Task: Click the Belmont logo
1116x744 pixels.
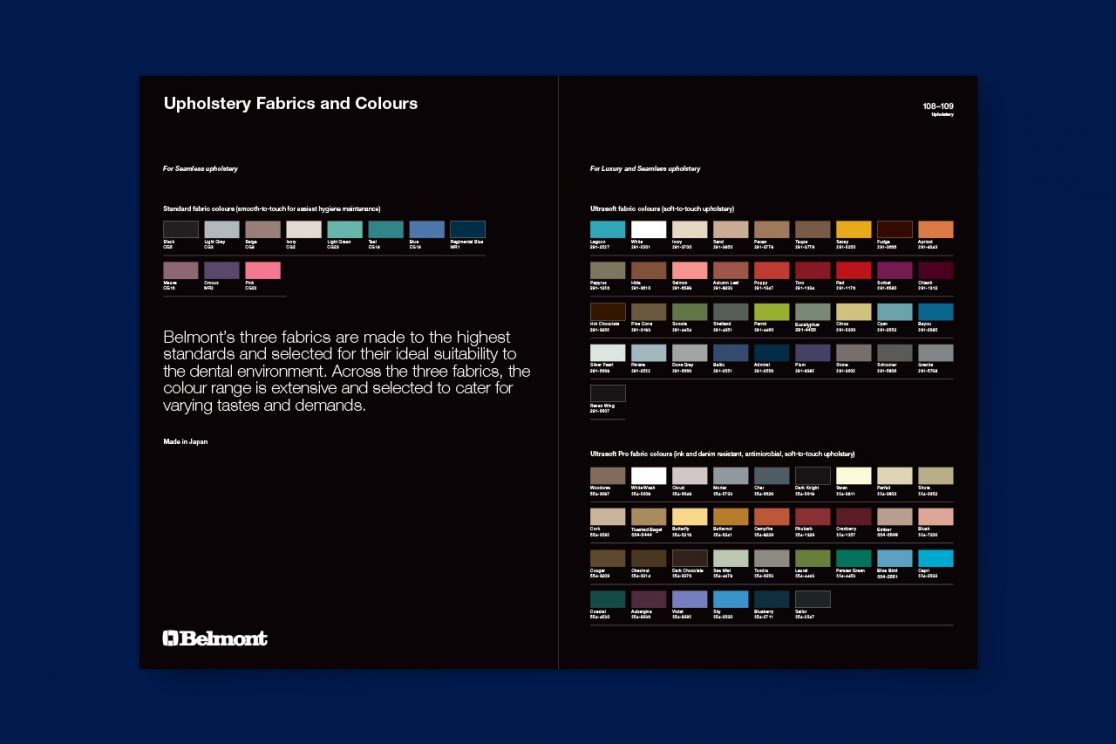Action: (x=215, y=638)
